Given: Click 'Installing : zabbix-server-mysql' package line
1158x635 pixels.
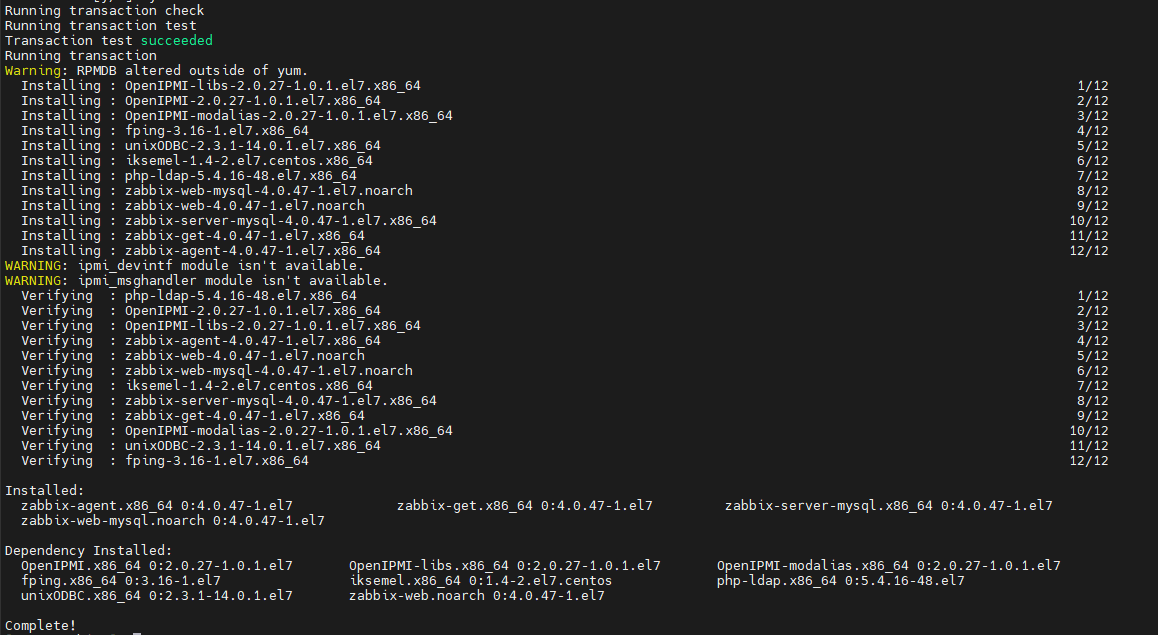Looking at the screenshot, I should point(229,221).
